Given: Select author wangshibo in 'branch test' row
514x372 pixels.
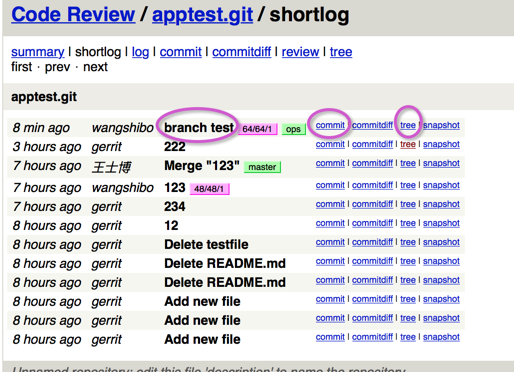Looking at the screenshot, I should (x=123, y=128).
